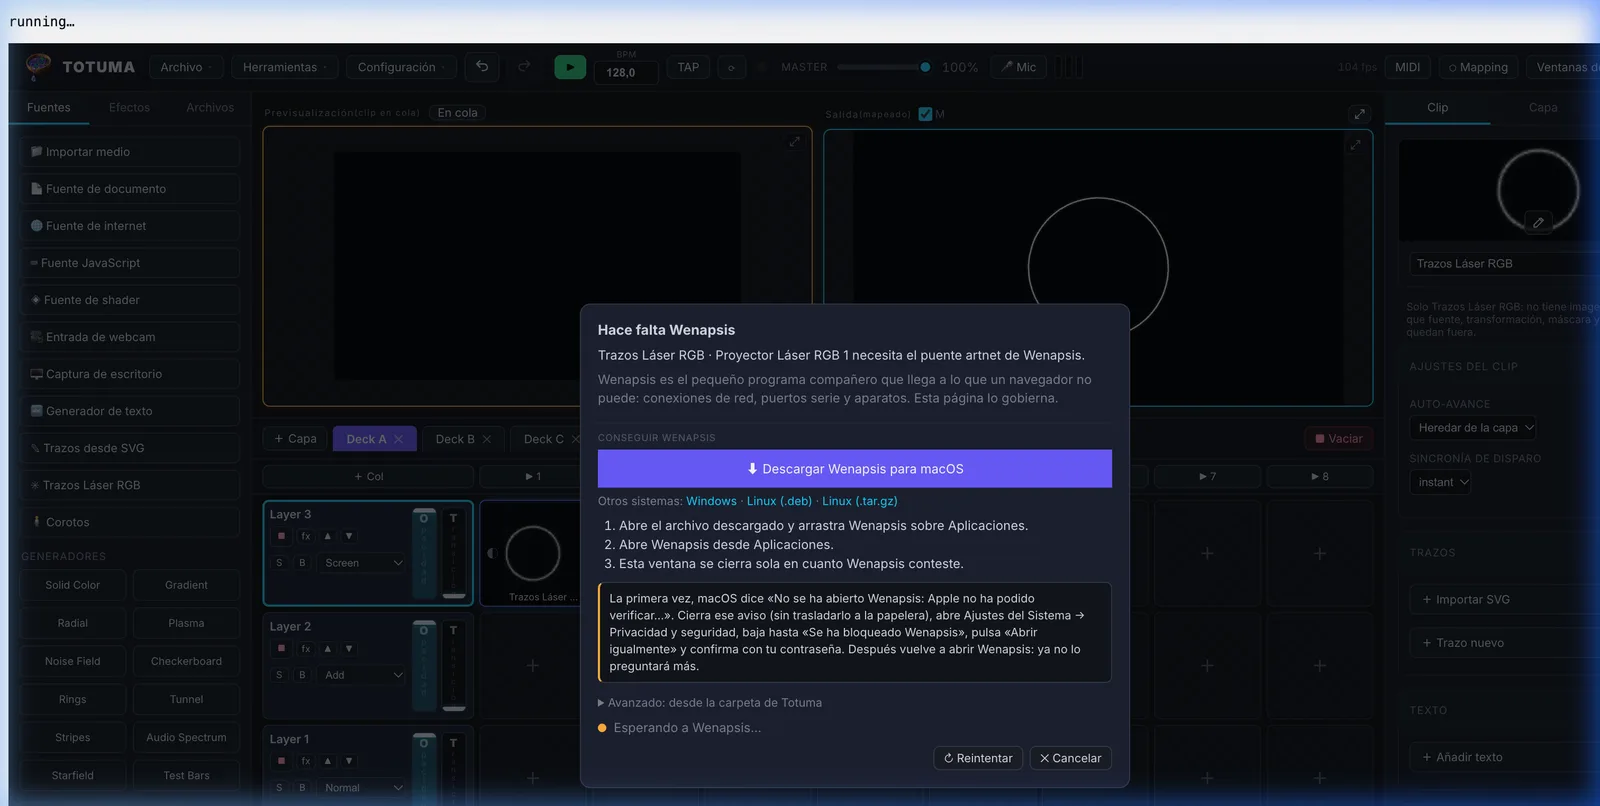Click the pencil edit icon on clip thumbnail
The height and width of the screenshot is (806, 1600).
[x=1538, y=222]
